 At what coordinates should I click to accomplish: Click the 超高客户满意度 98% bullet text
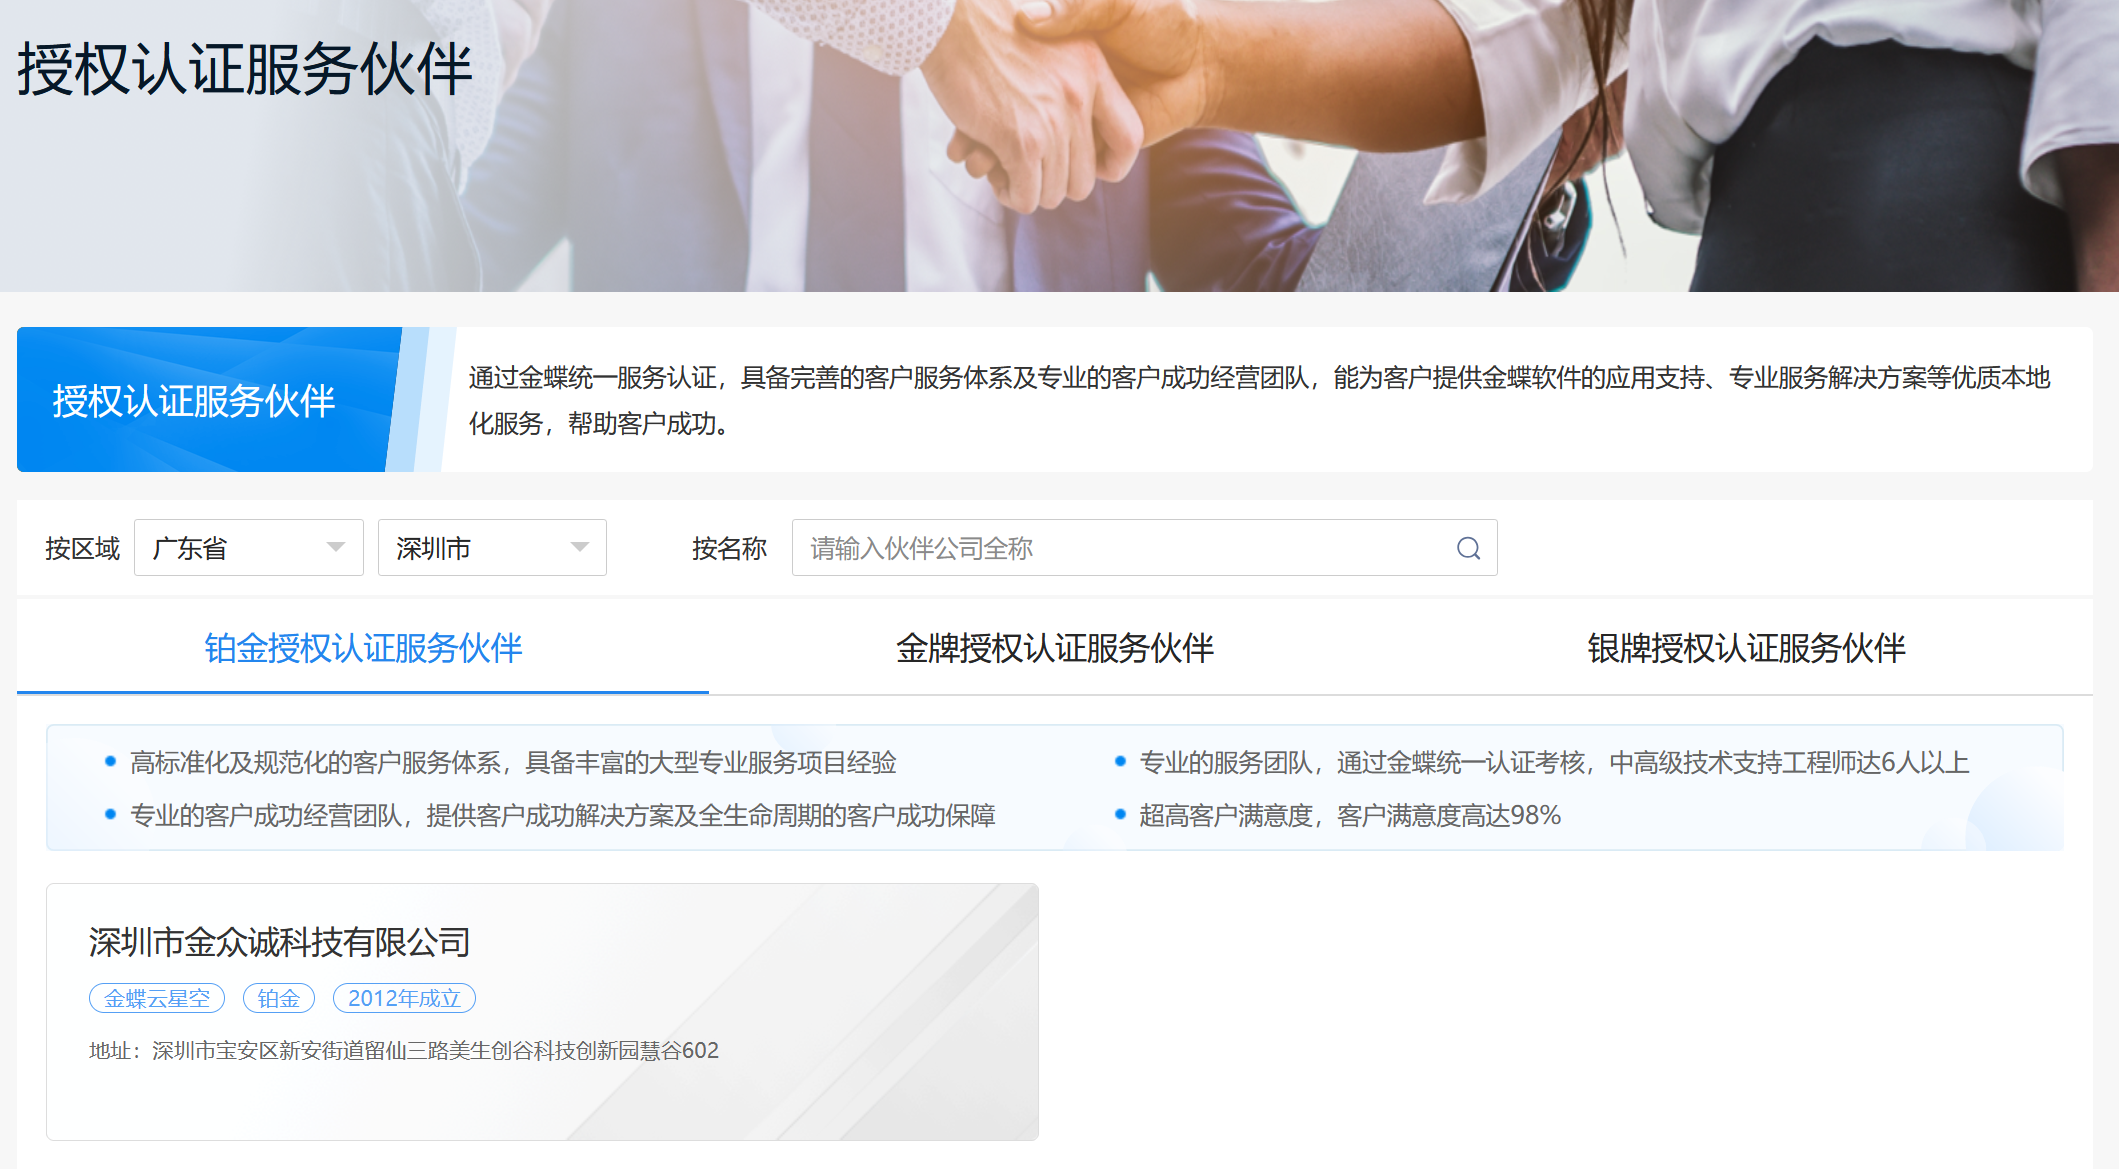1350,816
